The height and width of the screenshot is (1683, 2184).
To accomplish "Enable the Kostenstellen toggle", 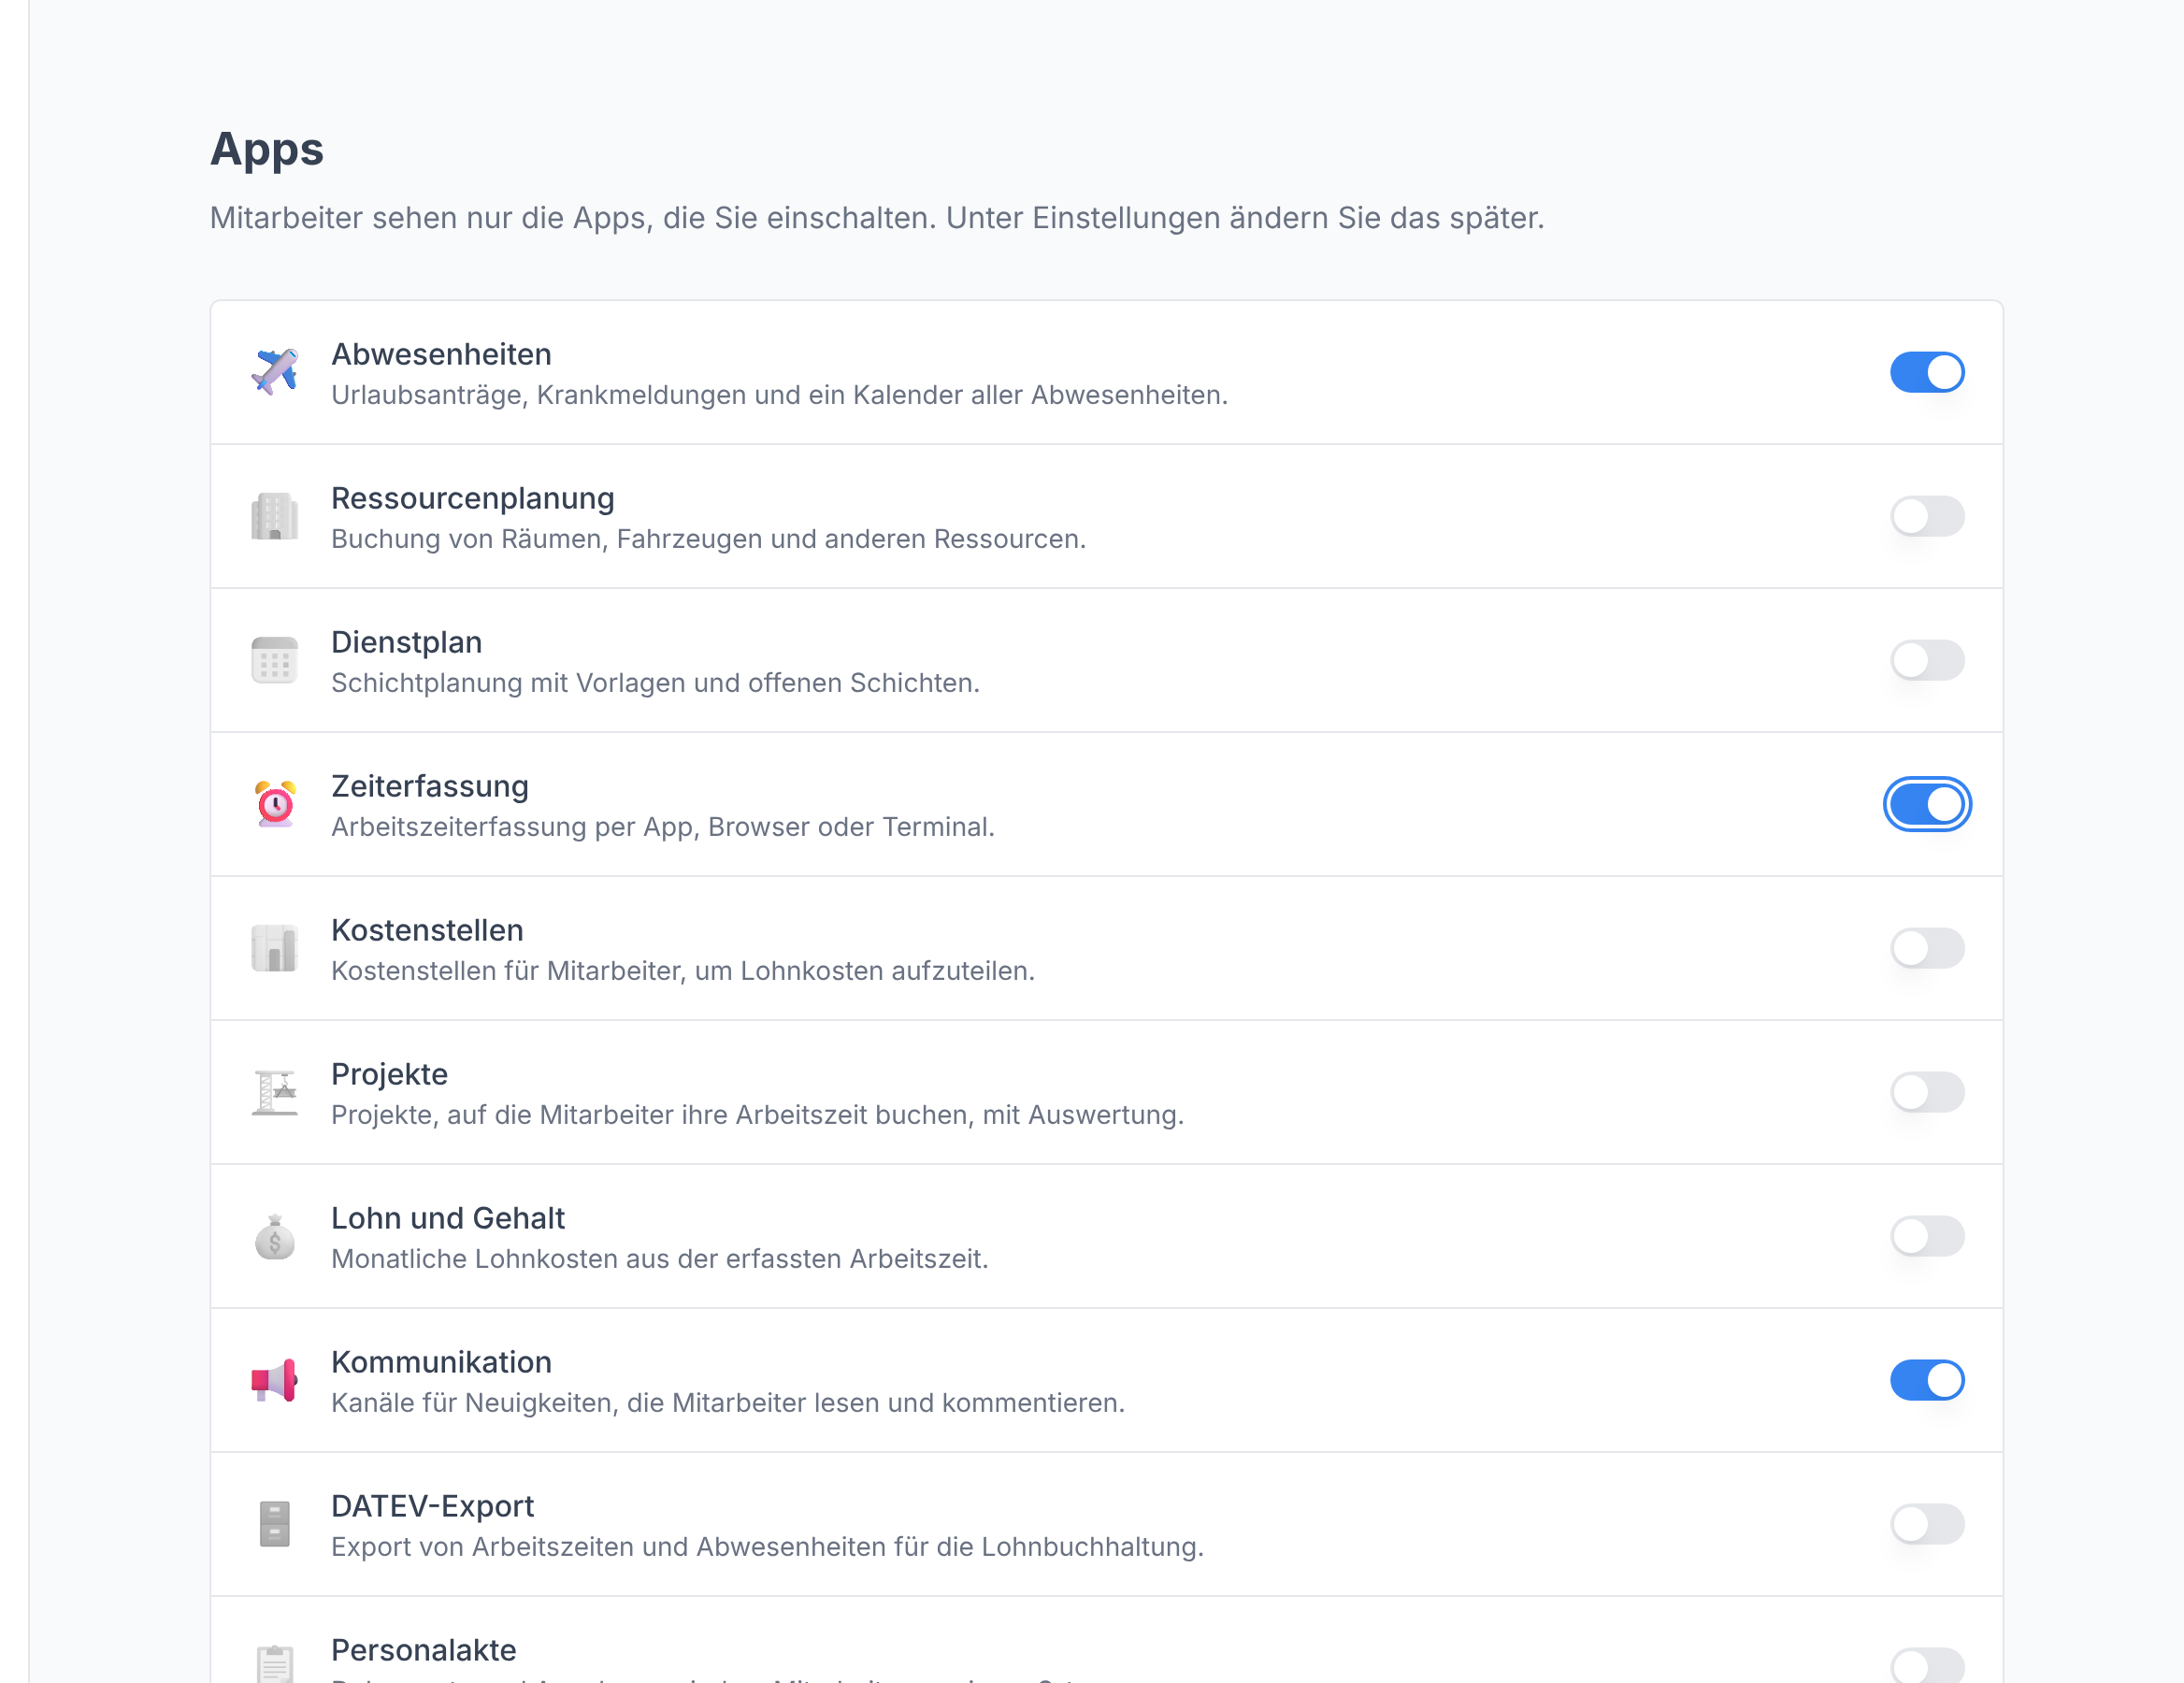I will pyautogui.click(x=1927, y=948).
